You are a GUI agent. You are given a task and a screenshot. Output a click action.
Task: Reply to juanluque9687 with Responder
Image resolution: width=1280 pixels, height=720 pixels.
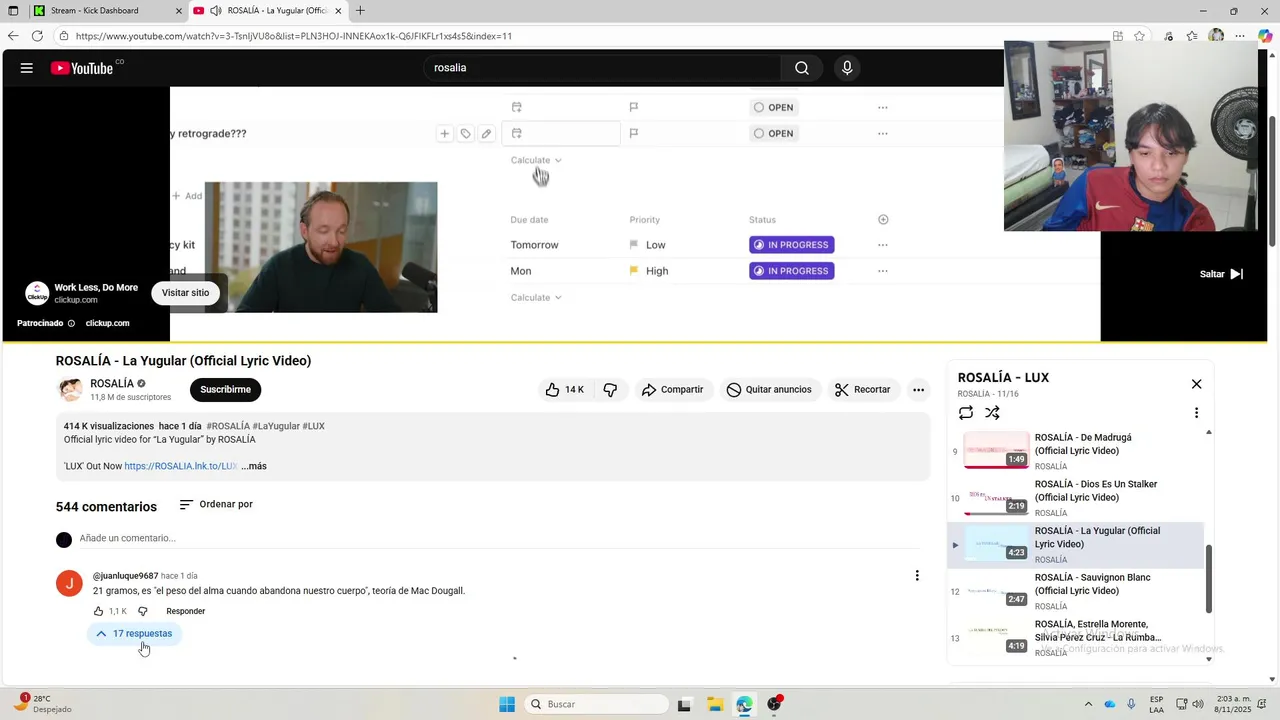[x=186, y=611]
